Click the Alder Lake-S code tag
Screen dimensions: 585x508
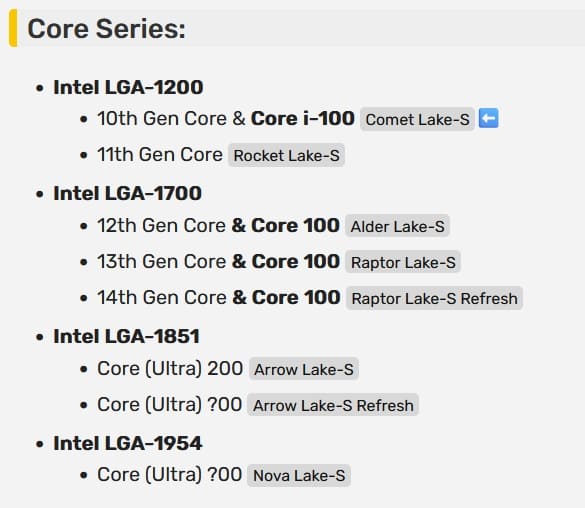click(x=397, y=226)
